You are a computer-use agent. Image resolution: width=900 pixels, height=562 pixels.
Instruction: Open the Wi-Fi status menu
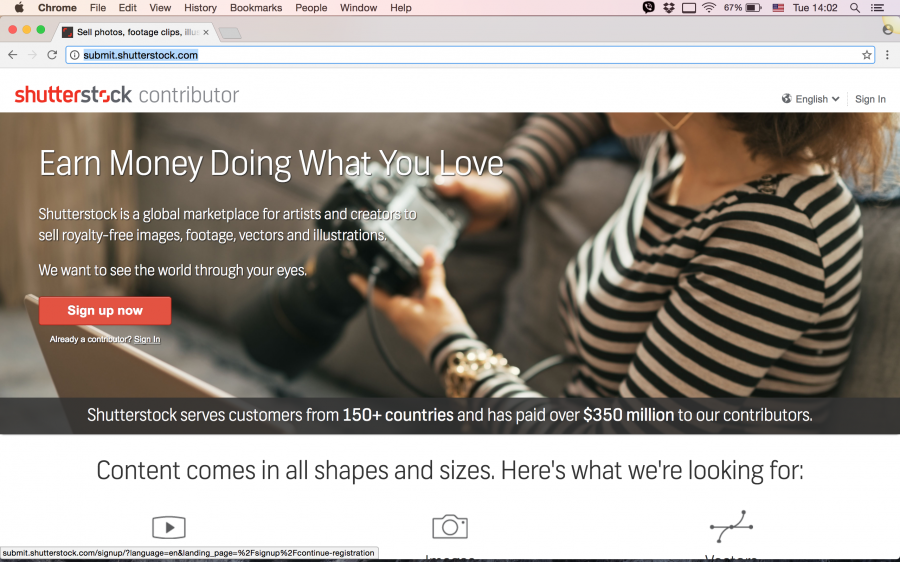[709, 7]
